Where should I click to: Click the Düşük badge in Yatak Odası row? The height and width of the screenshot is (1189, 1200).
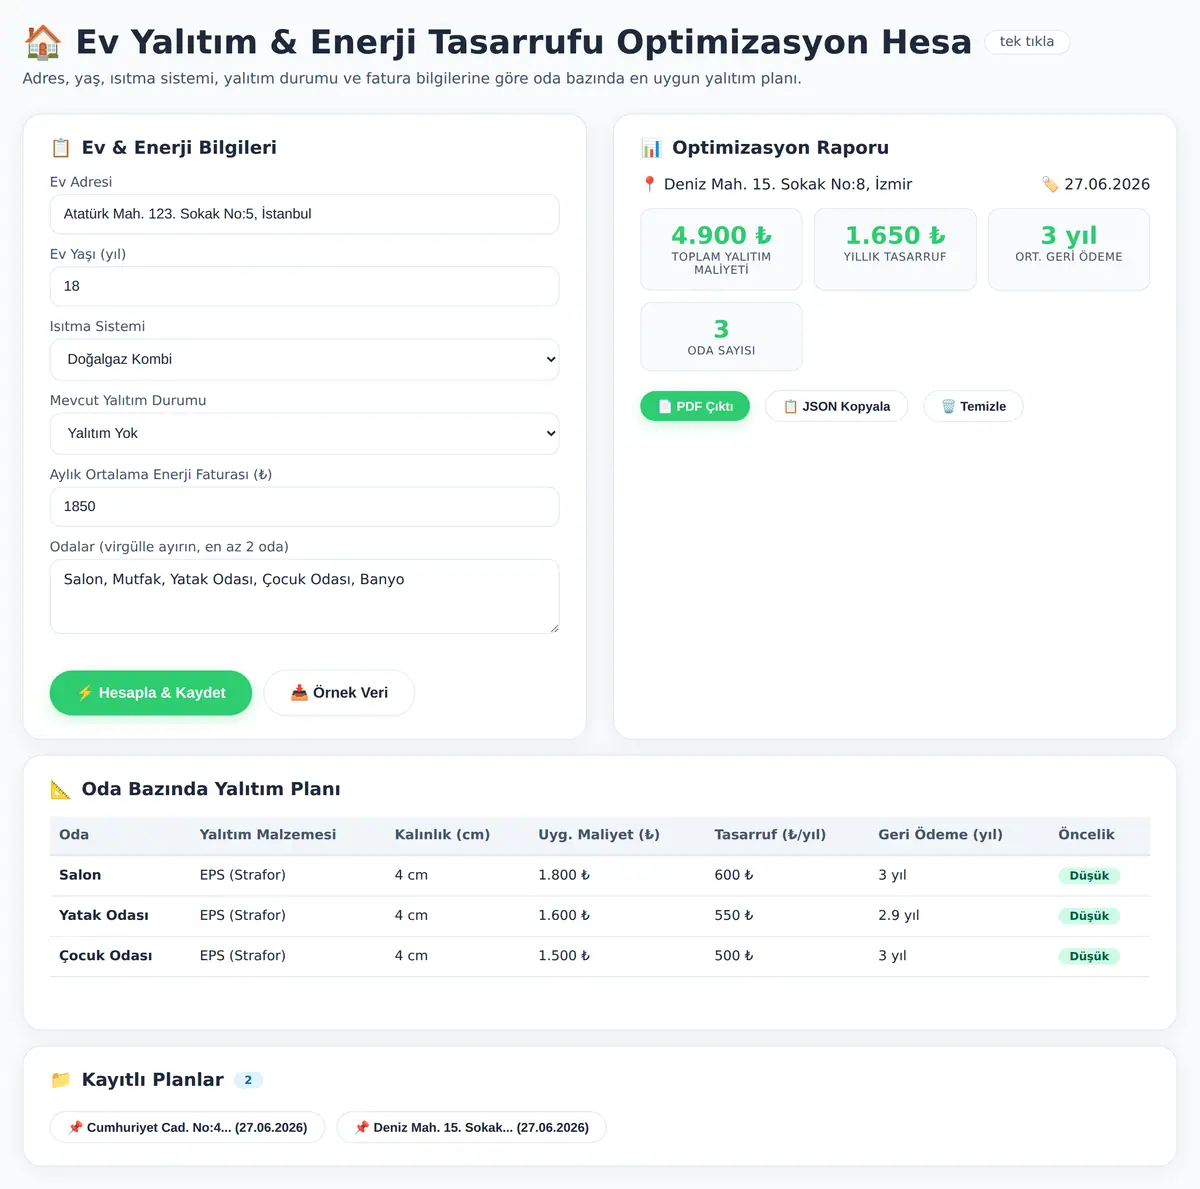pyautogui.click(x=1089, y=916)
